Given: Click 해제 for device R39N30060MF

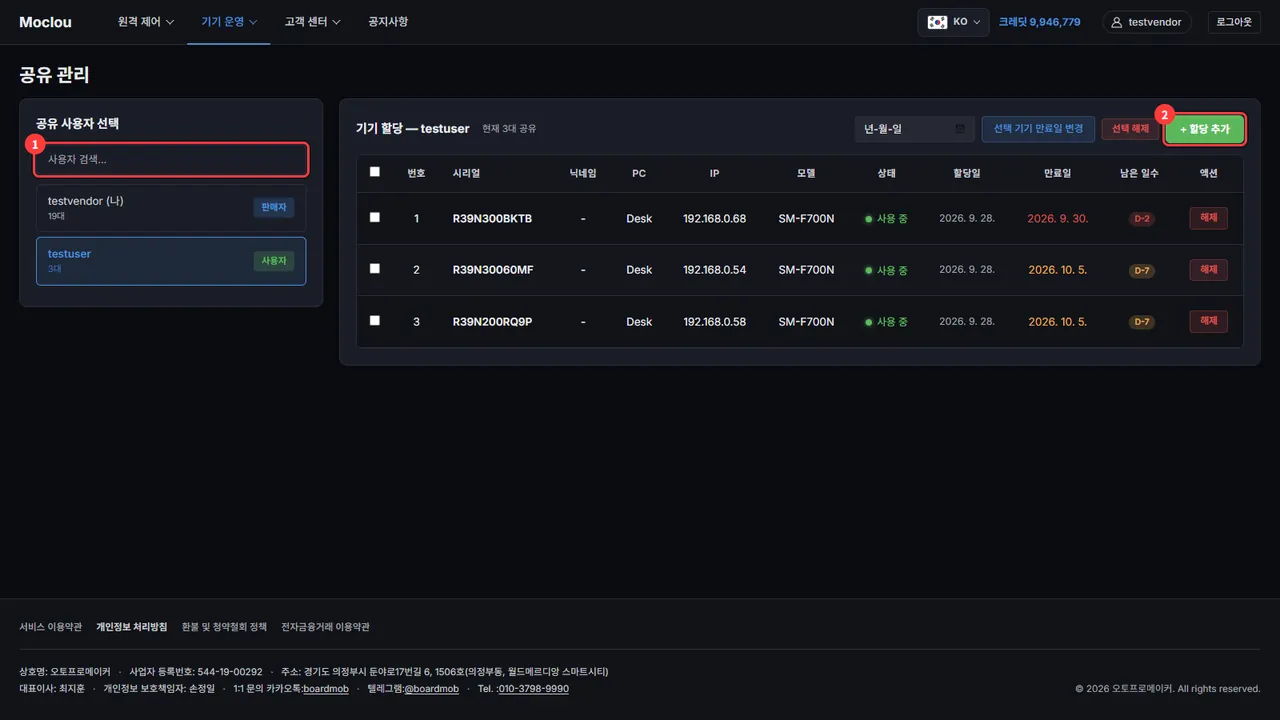Looking at the screenshot, I should [x=1208, y=270].
